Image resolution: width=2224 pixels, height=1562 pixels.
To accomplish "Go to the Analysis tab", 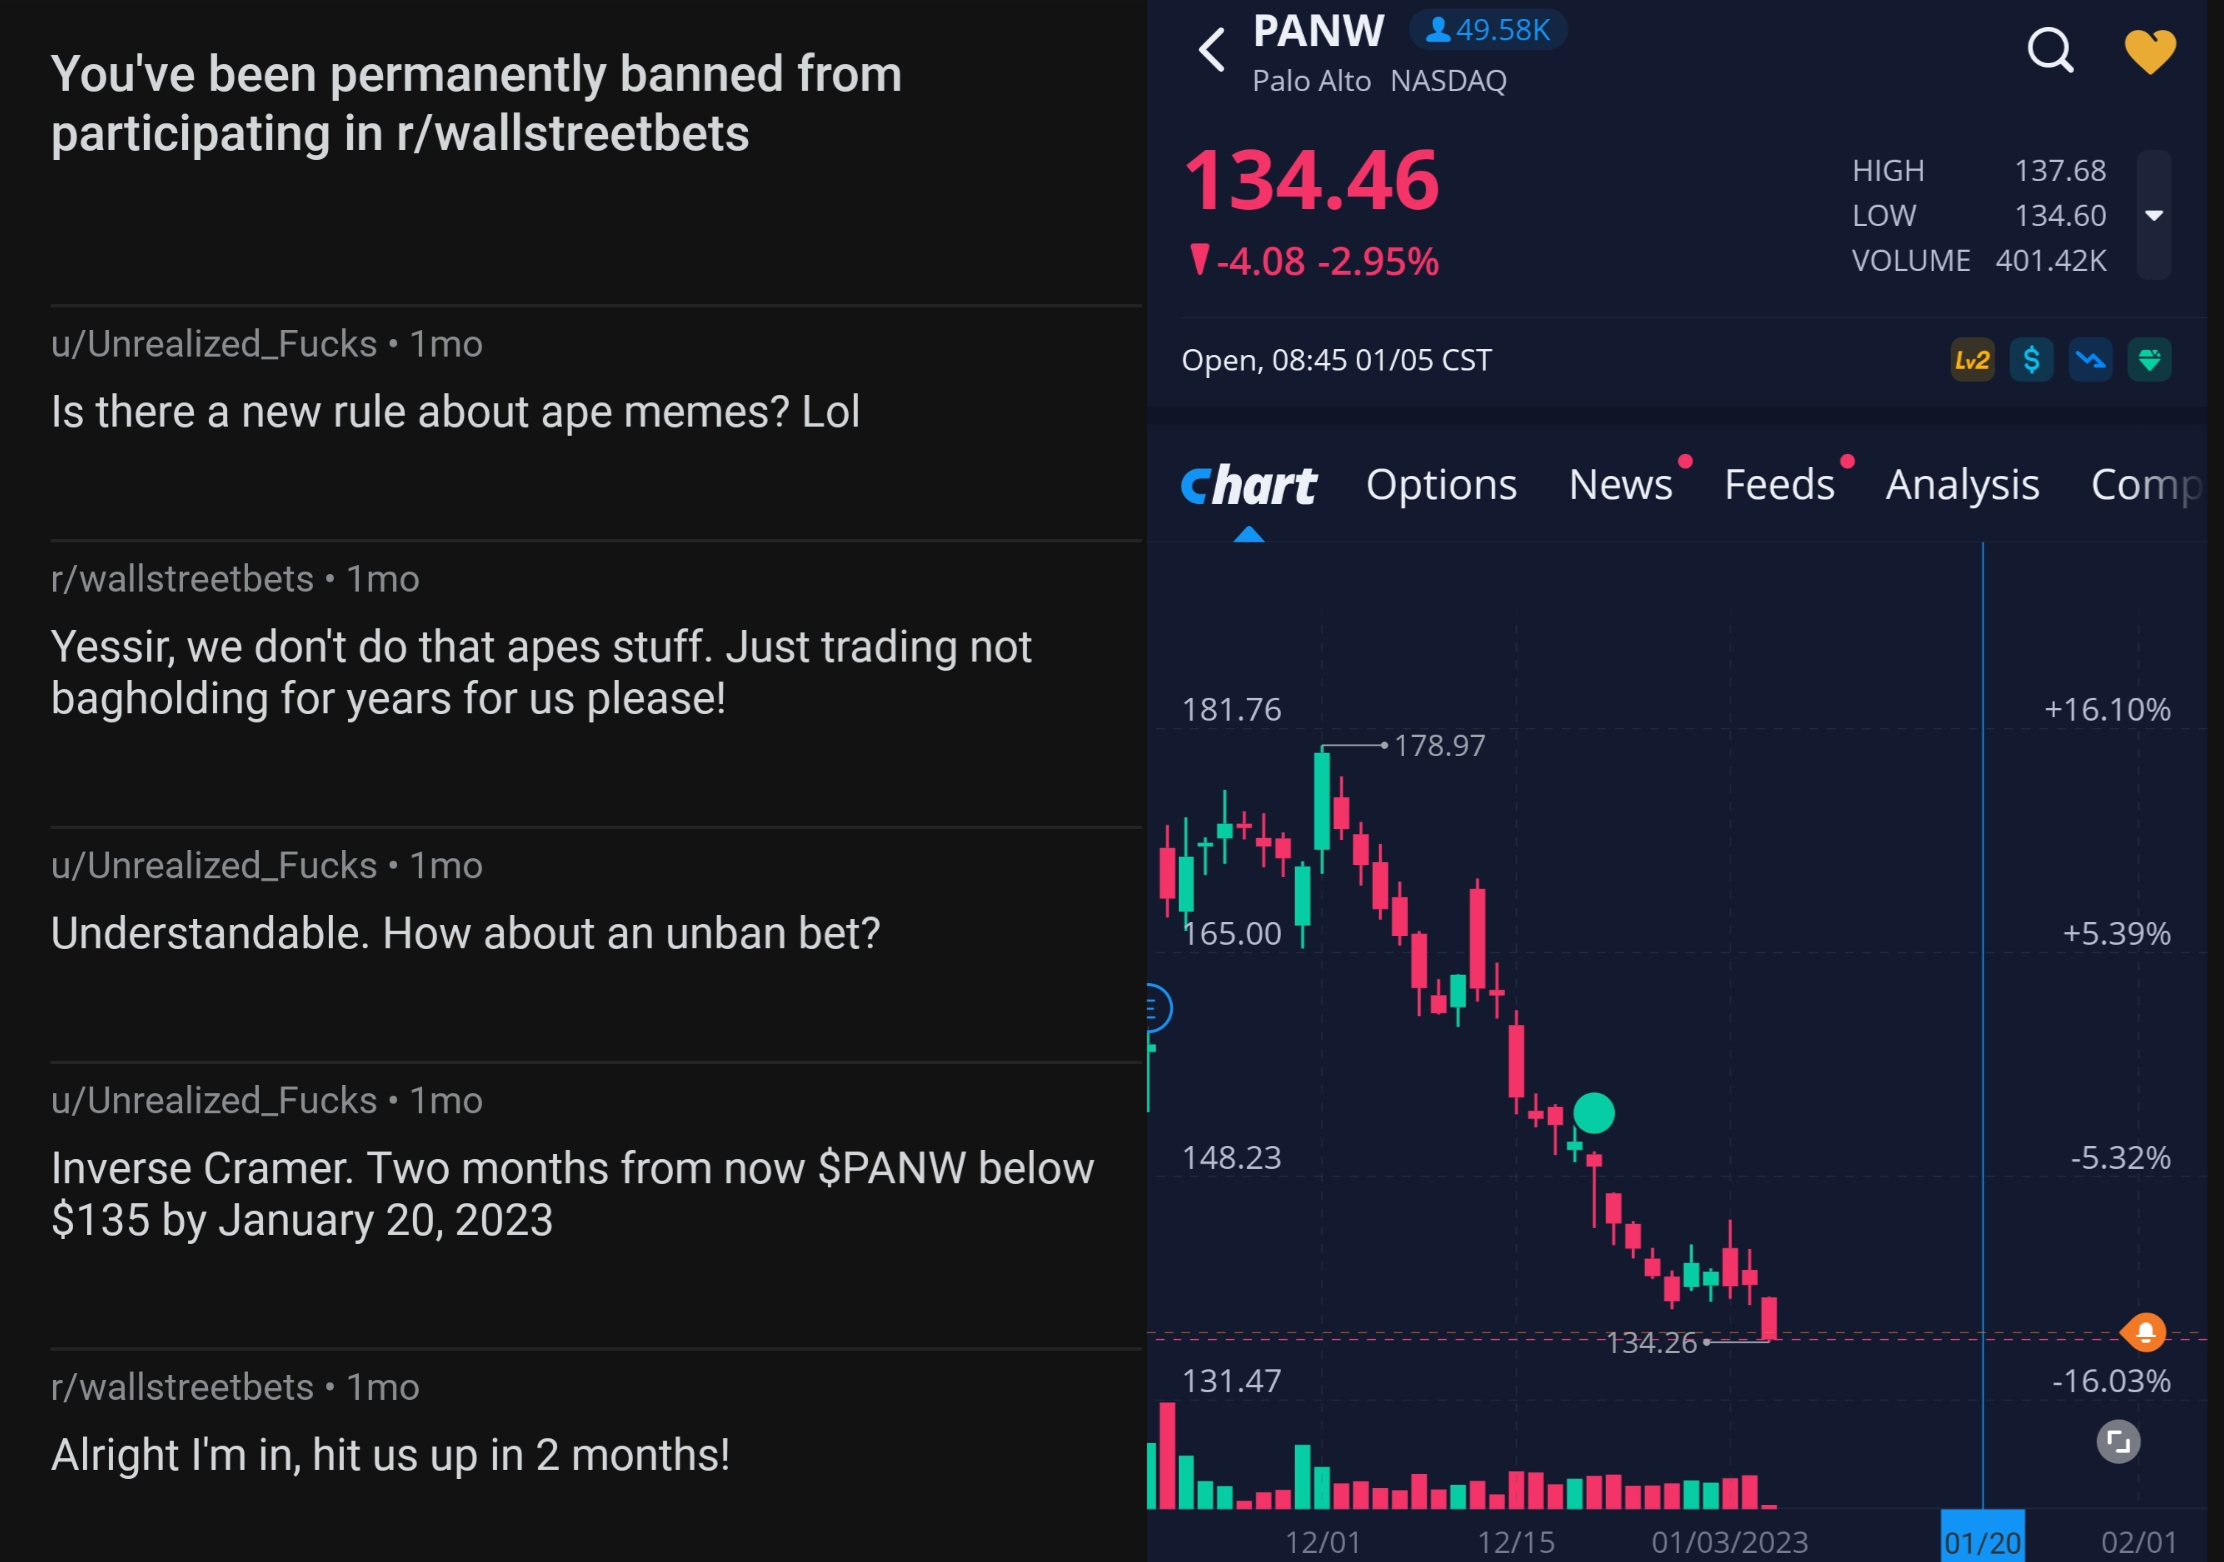I will click(x=1962, y=485).
